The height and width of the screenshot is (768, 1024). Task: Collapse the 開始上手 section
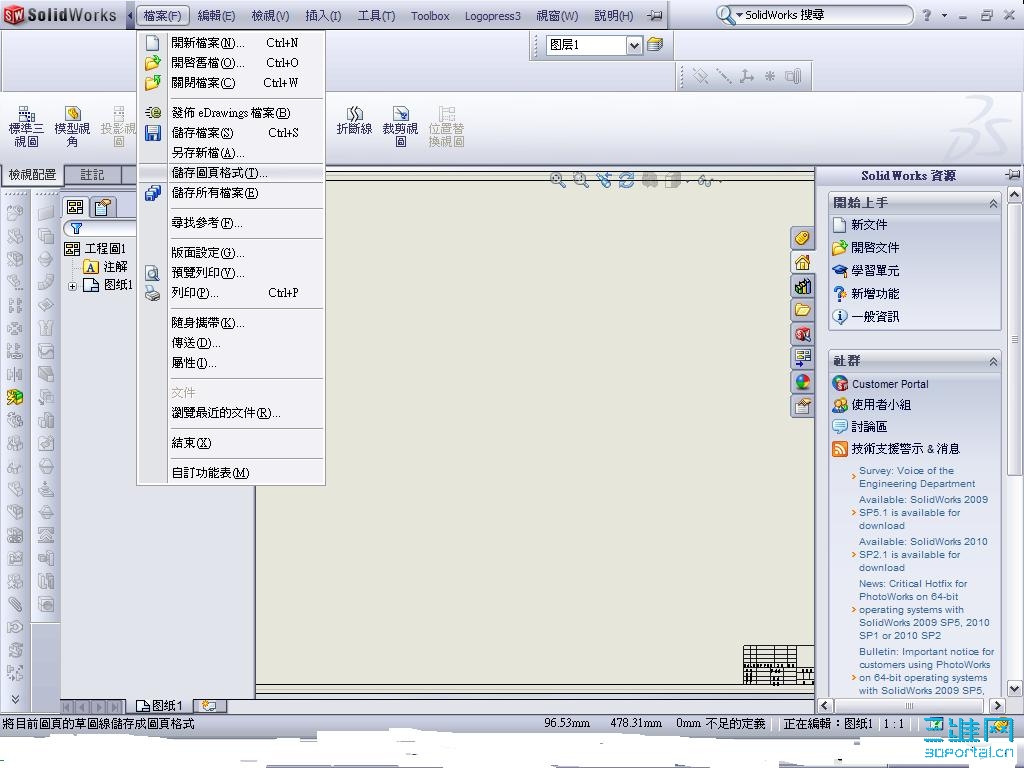[x=993, y=202]
